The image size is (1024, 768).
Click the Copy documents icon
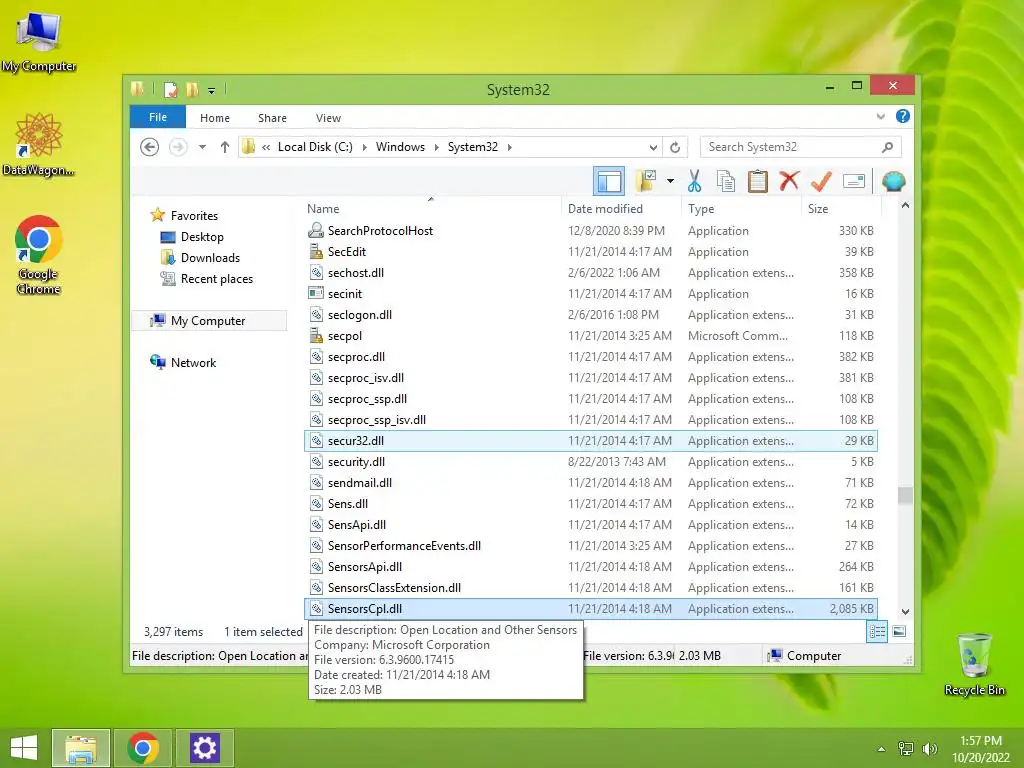click(726, 181)
